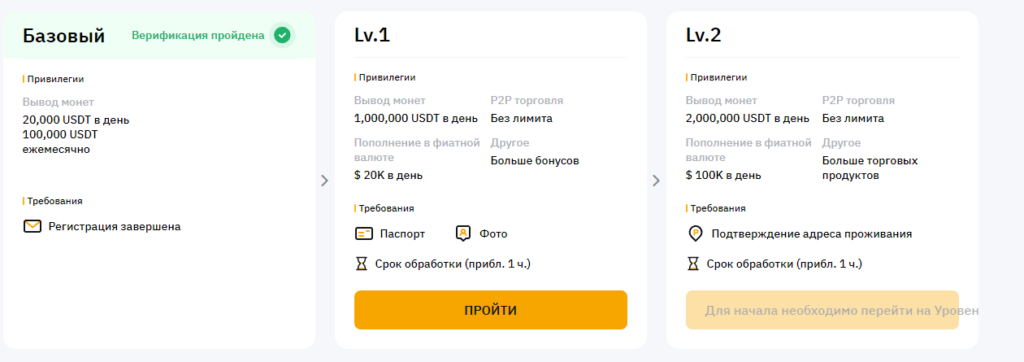Click the disabled Lv.2 button about Уровень
Screen dimensions: 1024x362
pyautogui.click(x=822, y=310)
